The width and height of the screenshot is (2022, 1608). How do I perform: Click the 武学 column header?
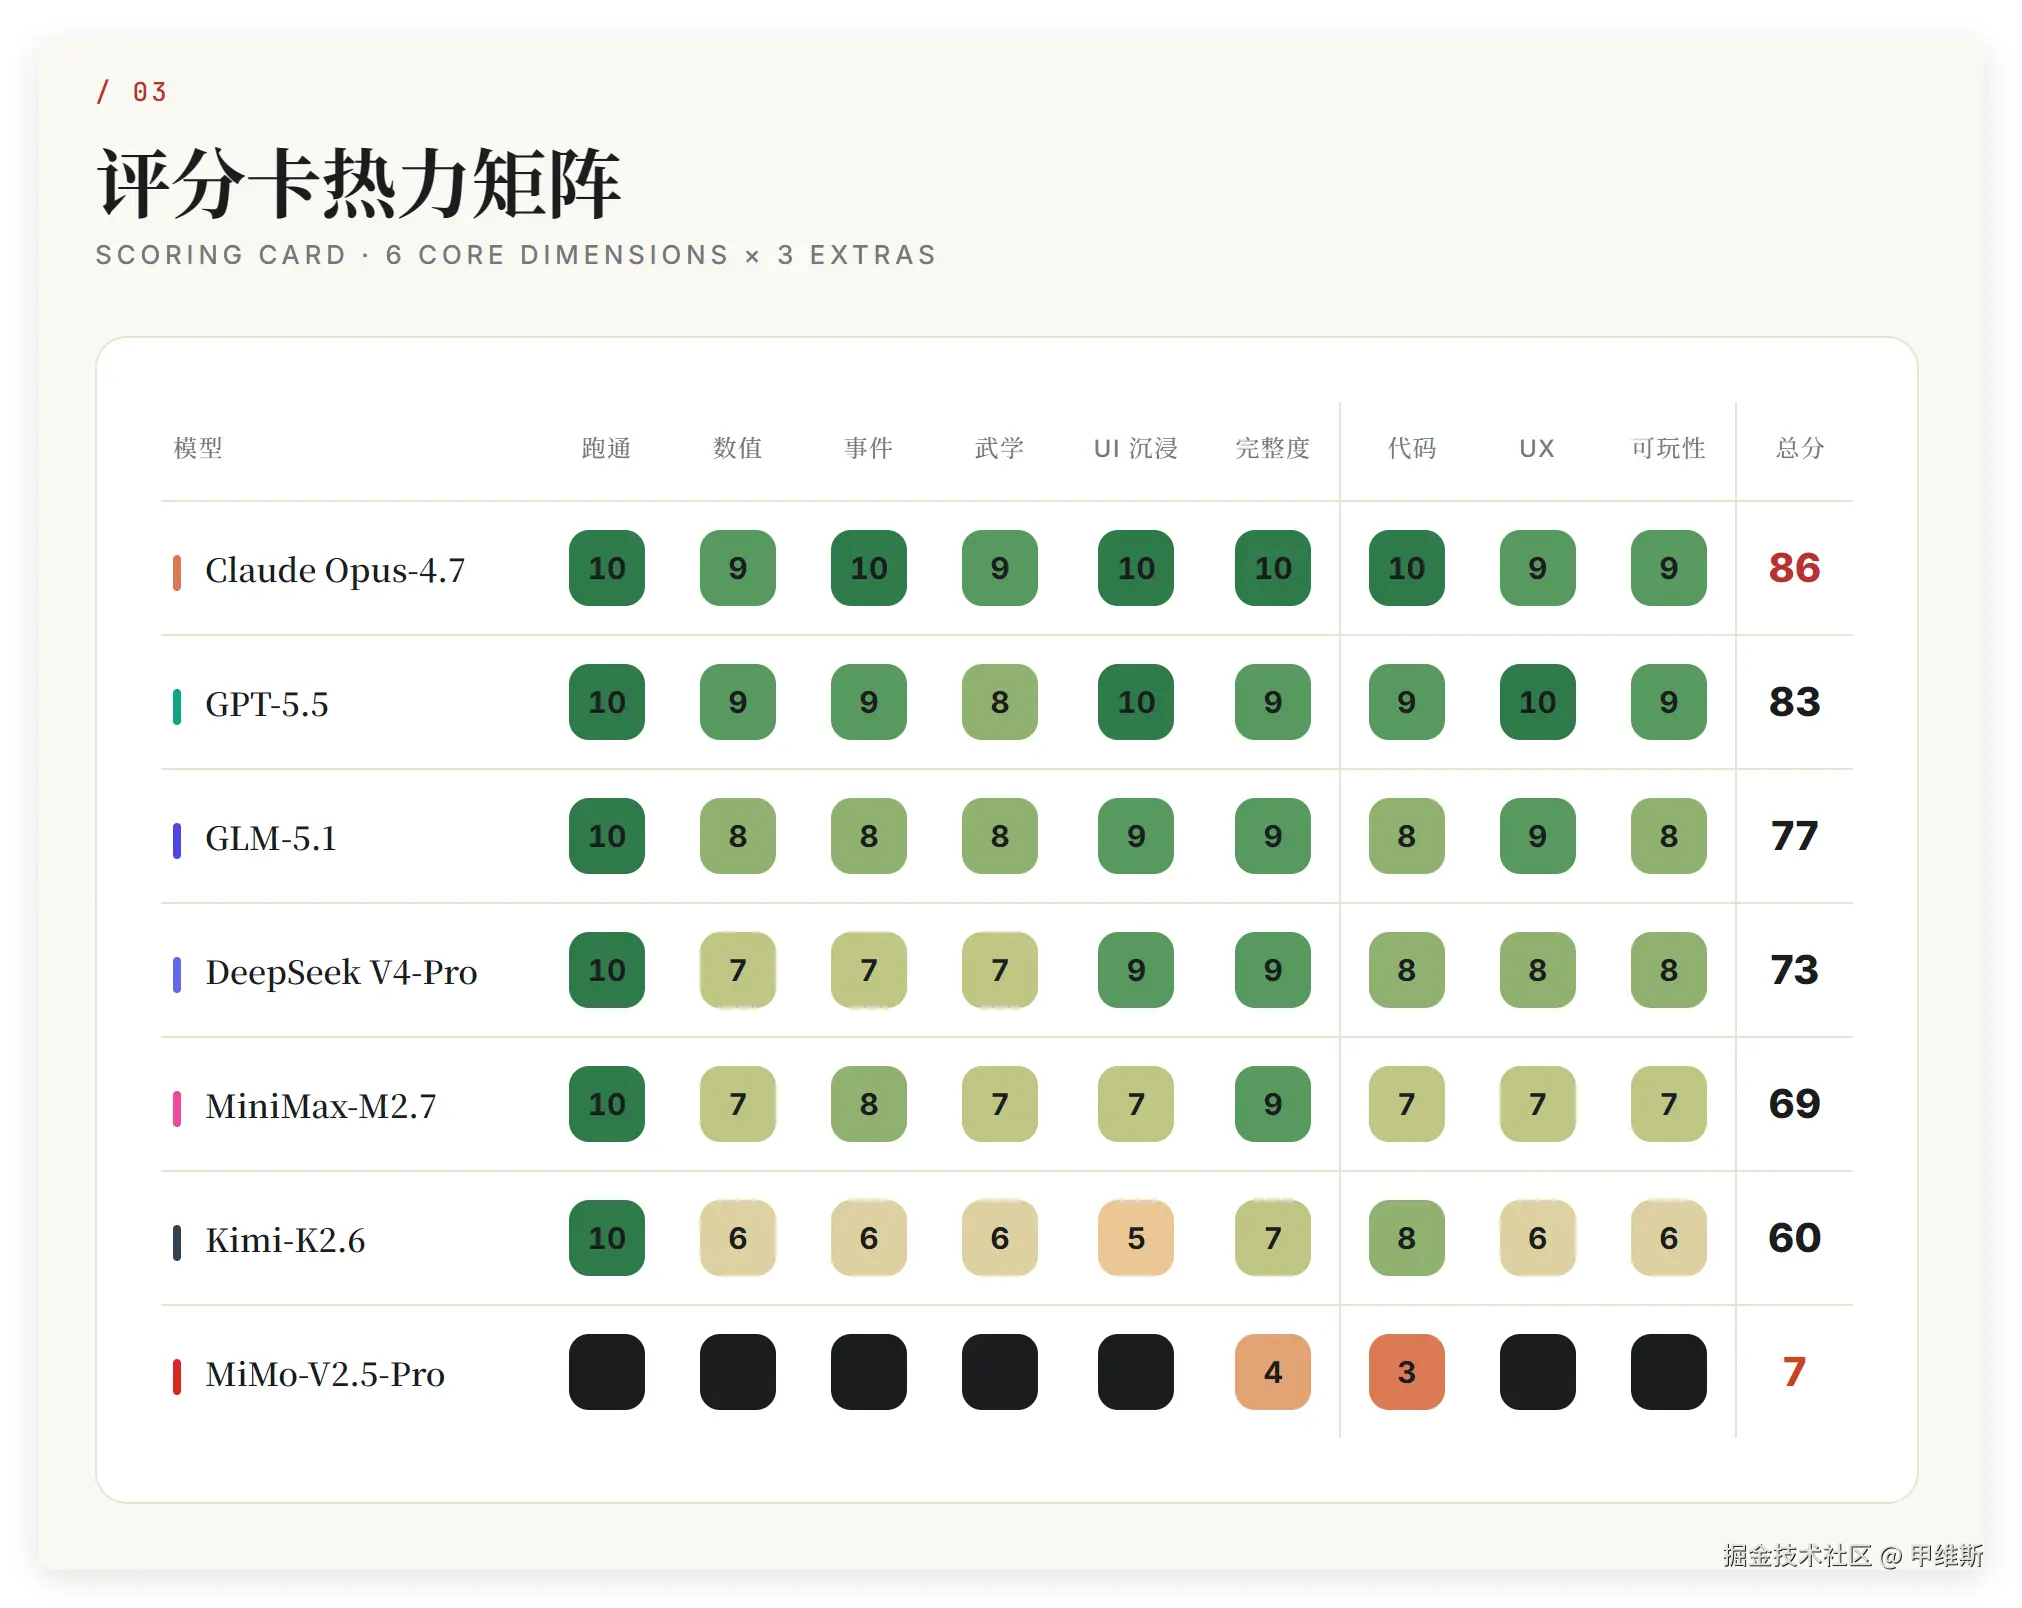(999, 448)
